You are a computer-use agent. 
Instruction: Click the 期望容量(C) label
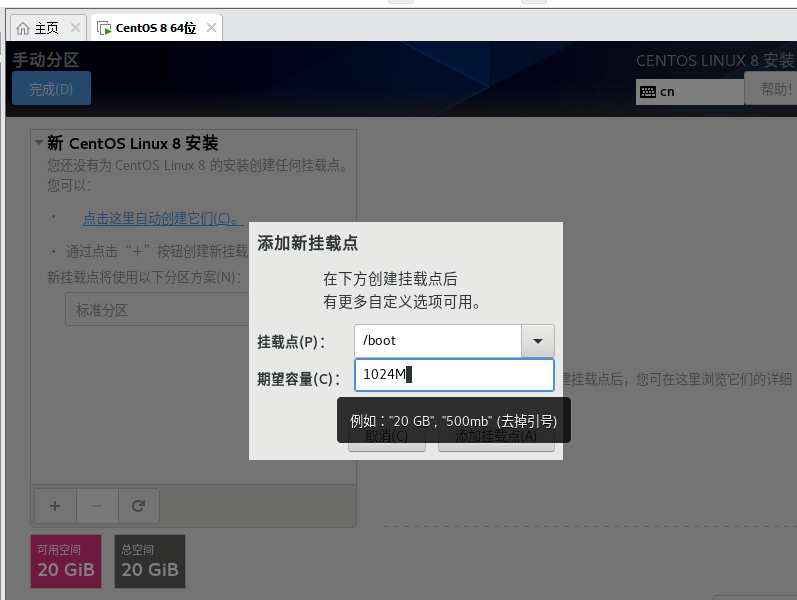click(299, 379)
